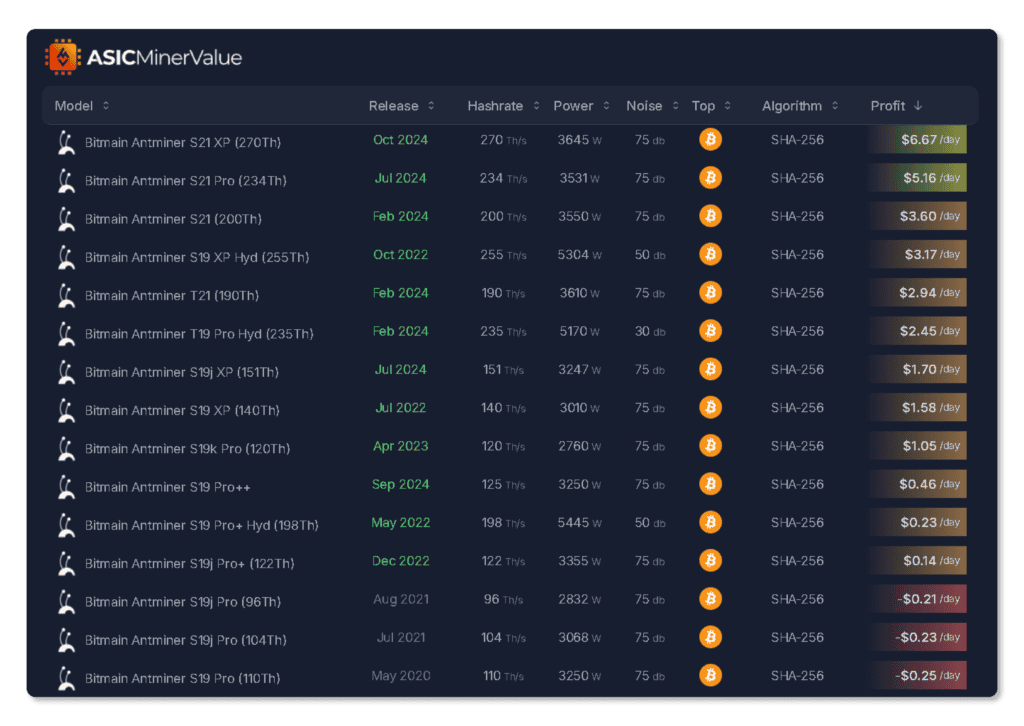1024x726 pixels.
Task: Click Bitmain brand icon beside S21 XP (270Th)
Action: click(66, 142)
